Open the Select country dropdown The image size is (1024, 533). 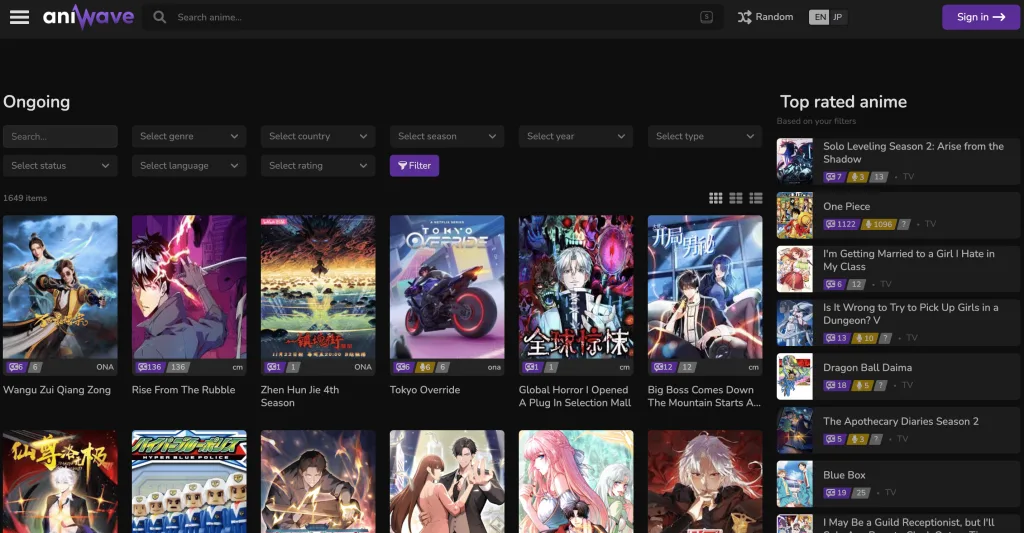coord(318,137)
